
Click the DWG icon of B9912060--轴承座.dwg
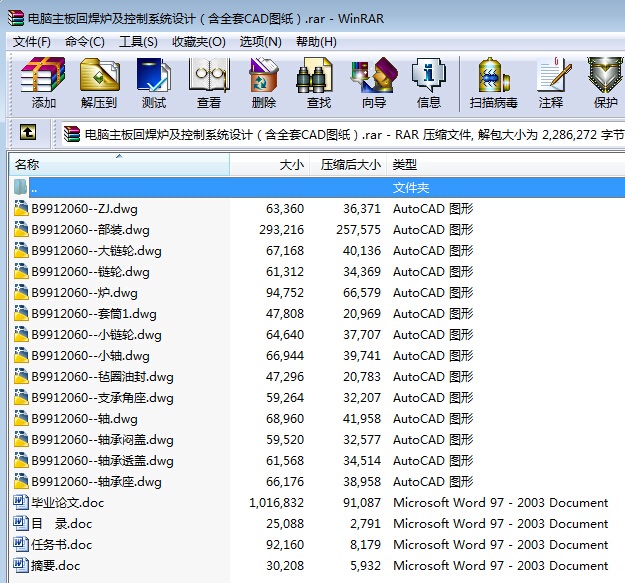point(21,481)
